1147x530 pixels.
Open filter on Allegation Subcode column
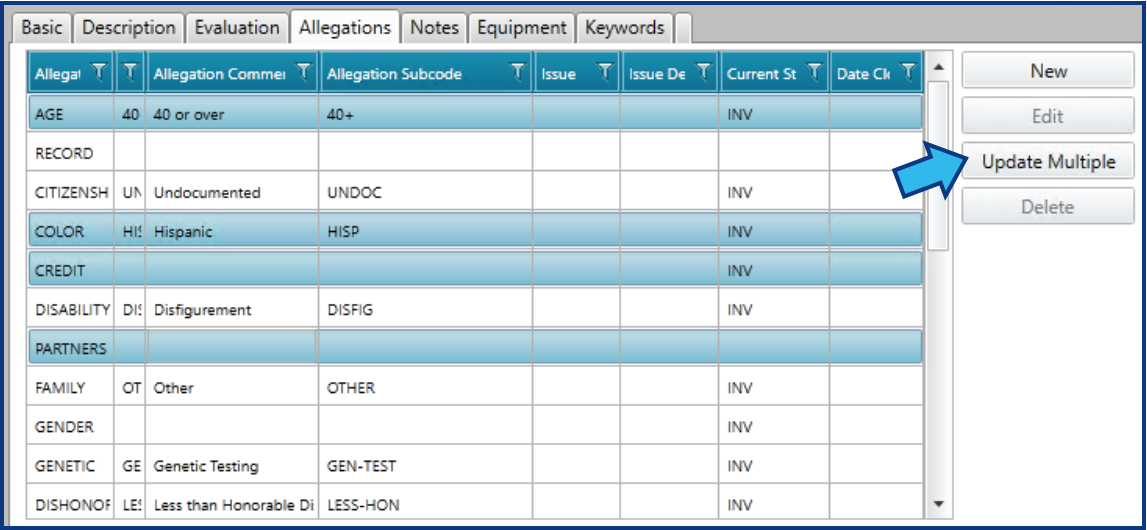click(517, 72)
